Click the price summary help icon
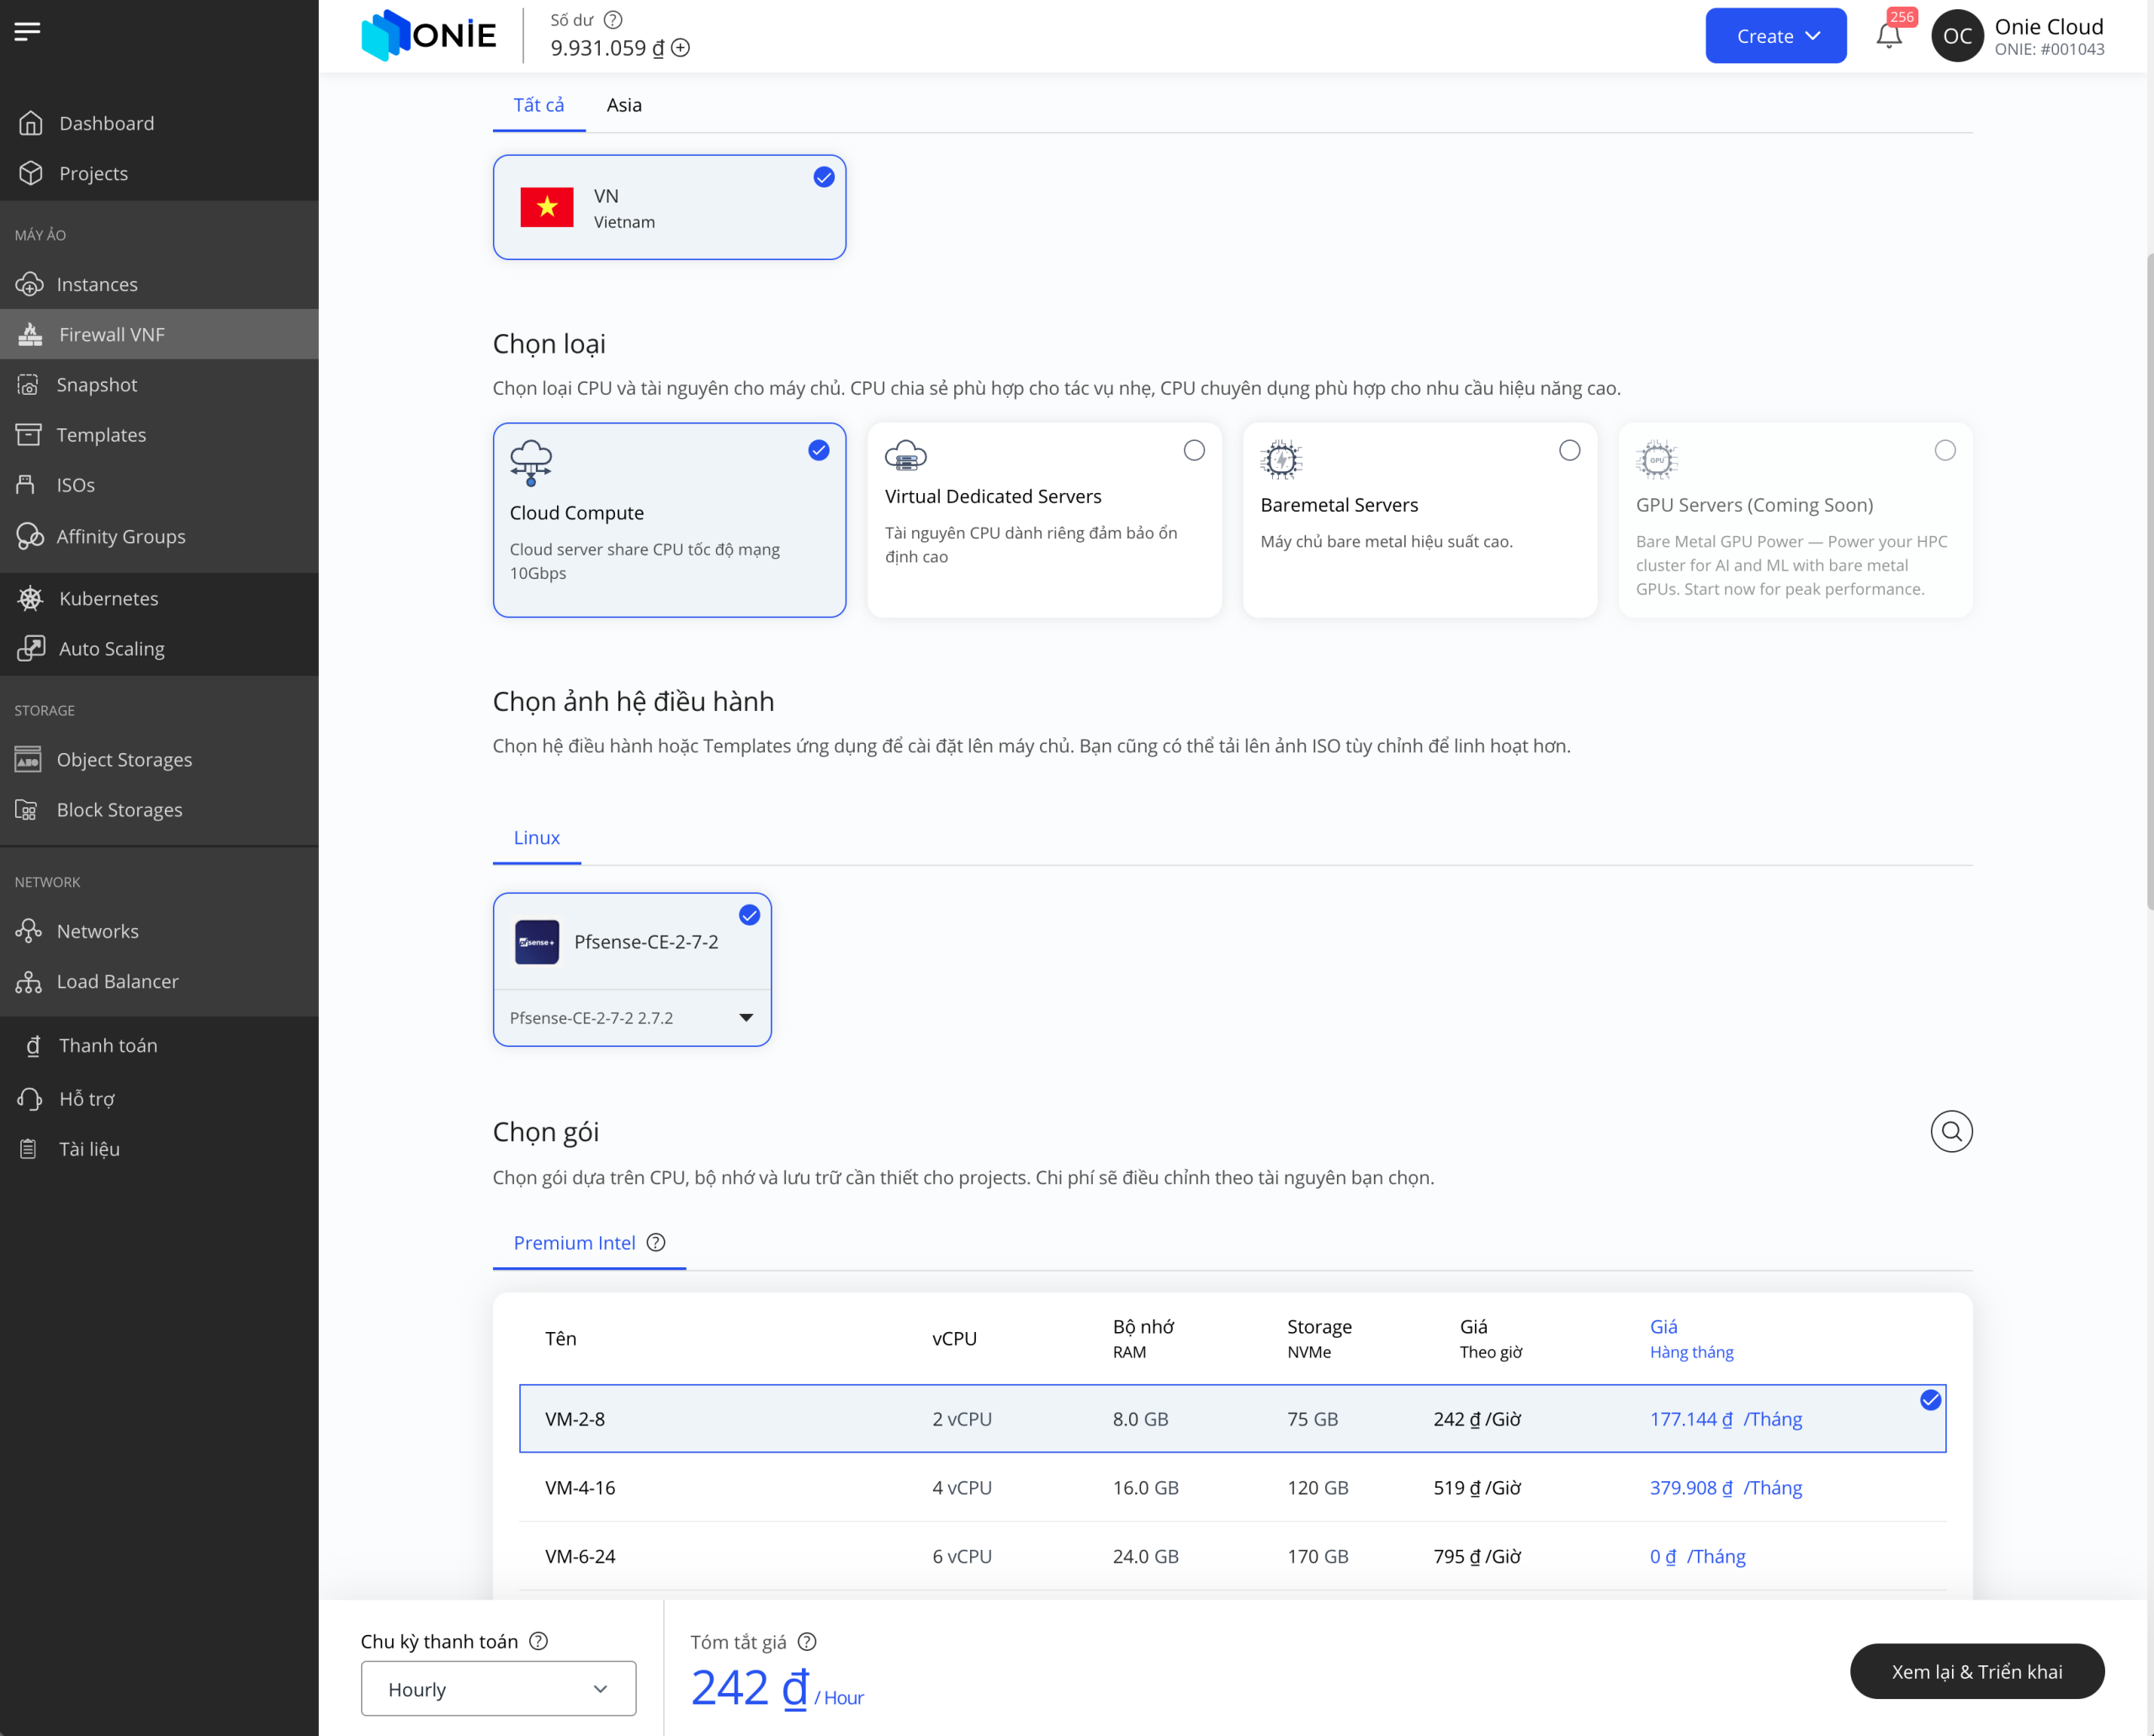The image size is (2154, 1736). pos(807,1641)
